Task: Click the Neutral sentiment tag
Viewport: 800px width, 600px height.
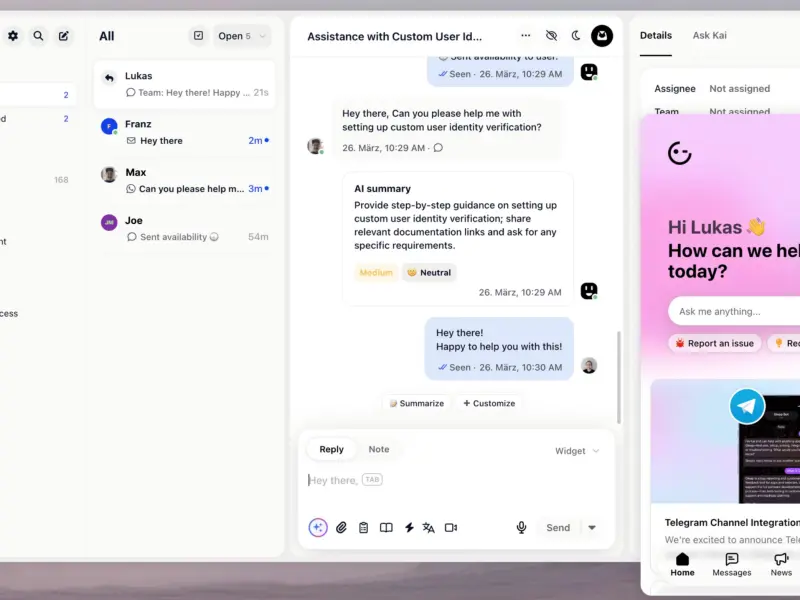Action: point(429,272)
